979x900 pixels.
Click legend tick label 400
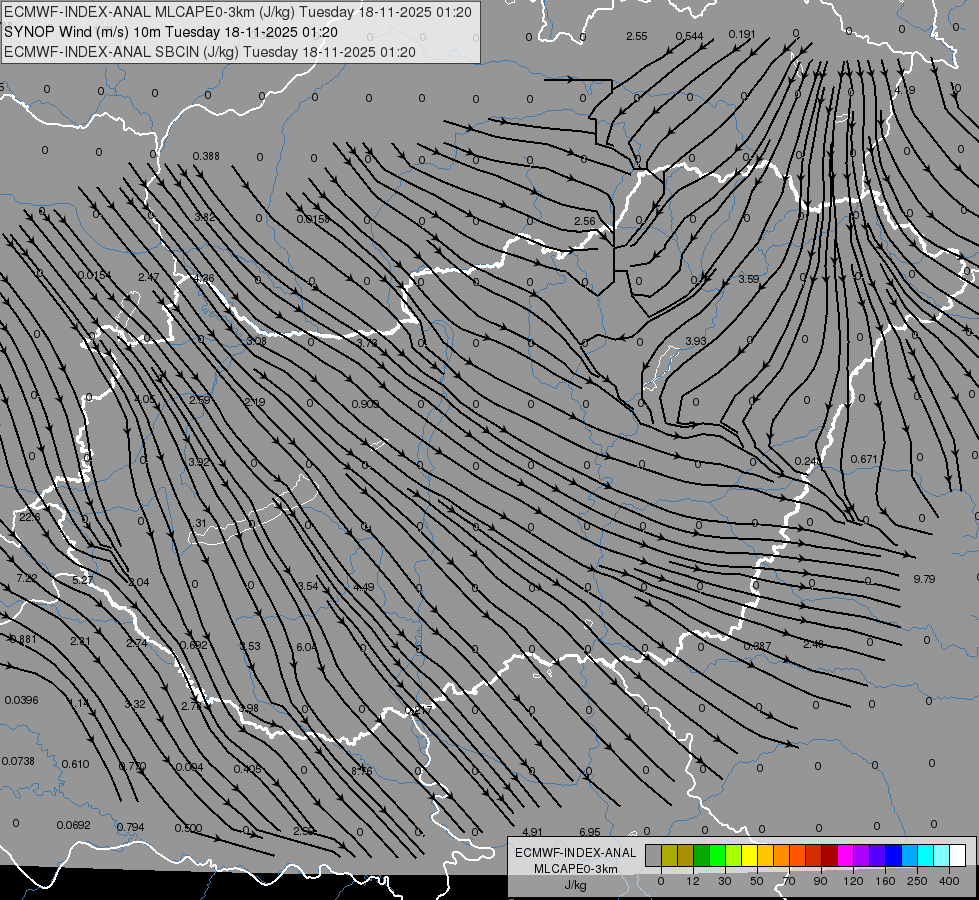(x=949, y=881)
